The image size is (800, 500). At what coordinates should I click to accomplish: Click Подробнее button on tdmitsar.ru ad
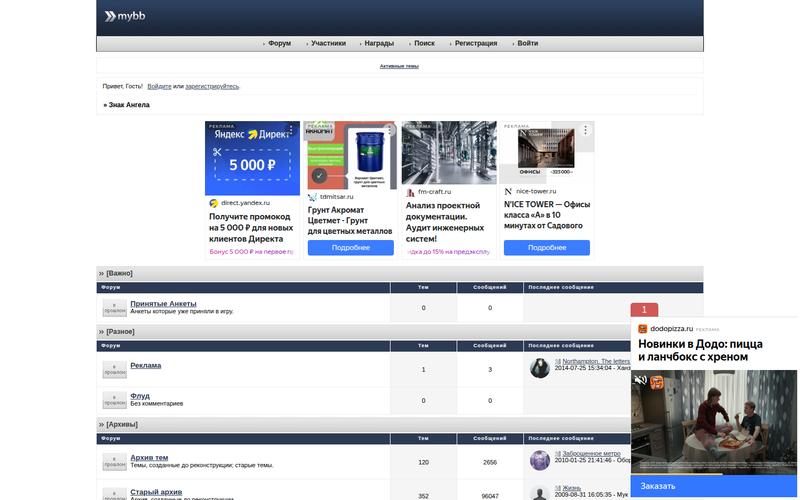pyautogui.click(x=350, y=247)
